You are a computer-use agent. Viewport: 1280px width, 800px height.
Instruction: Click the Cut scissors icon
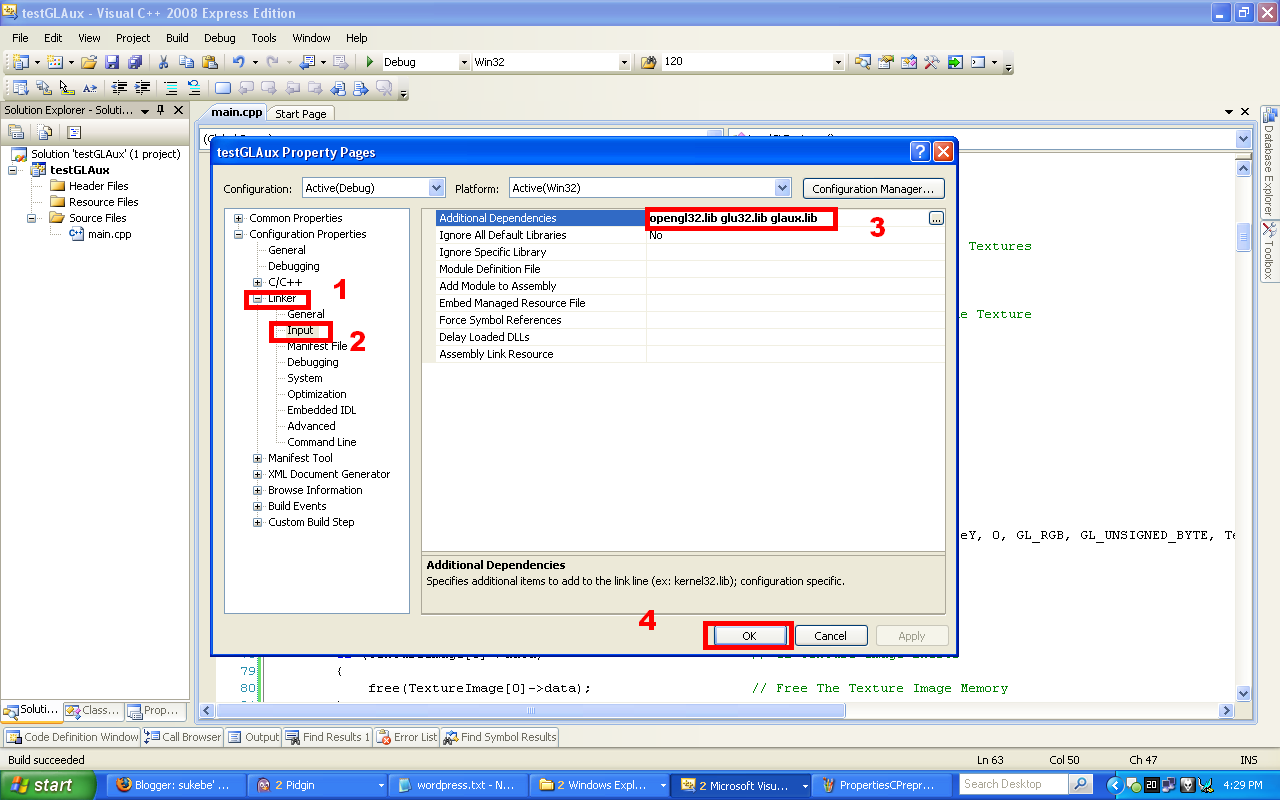[x=163, y=62]
